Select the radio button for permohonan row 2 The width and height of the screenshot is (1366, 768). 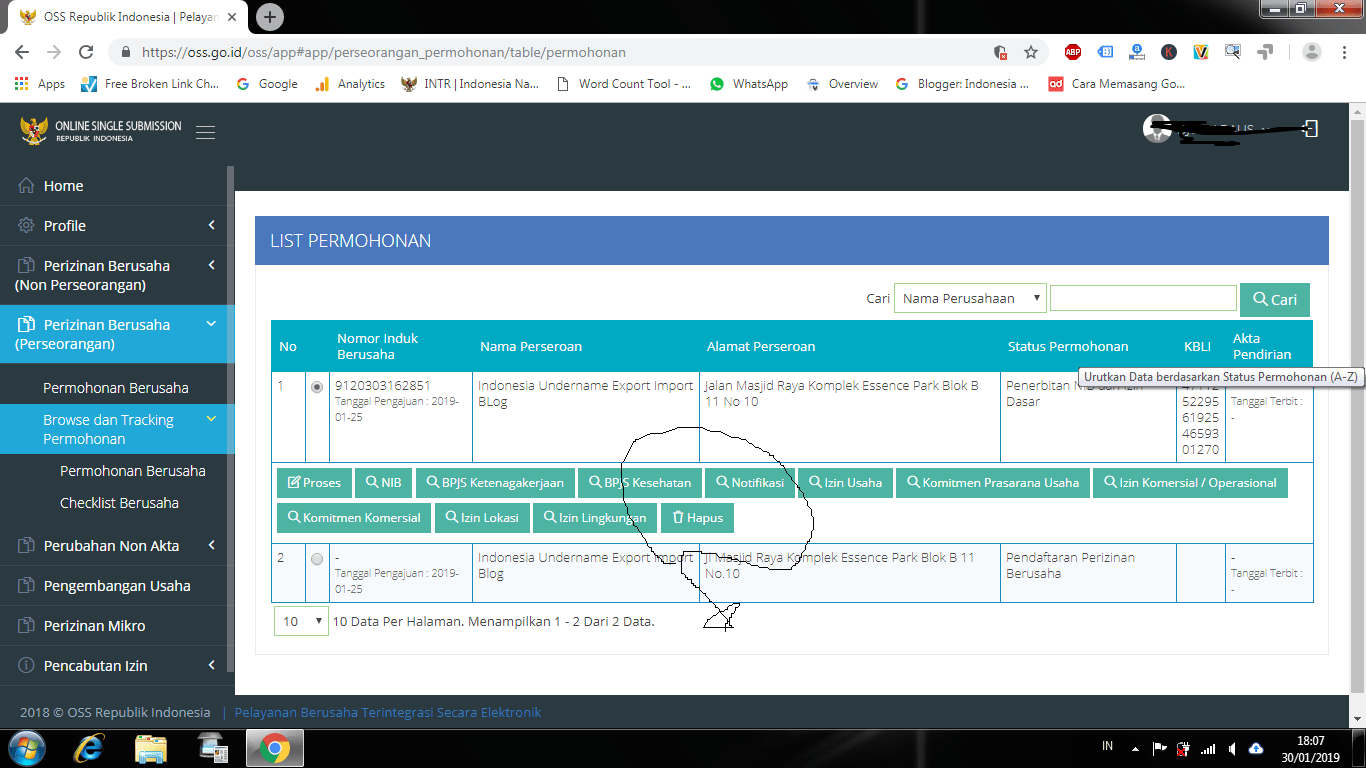click(x=316, y=559)
